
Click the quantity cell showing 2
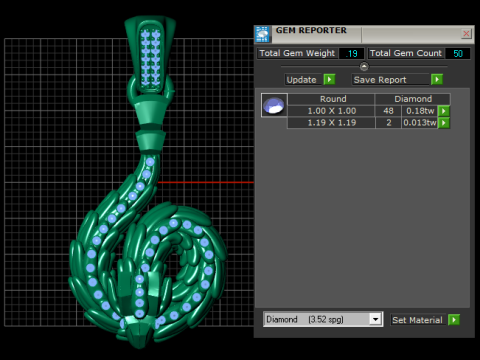point(388,123)
